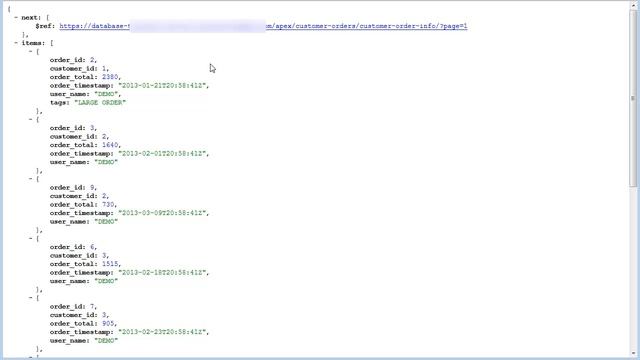Click the customer_id value 1
The image size is (640, 360).
coord(104,69)
